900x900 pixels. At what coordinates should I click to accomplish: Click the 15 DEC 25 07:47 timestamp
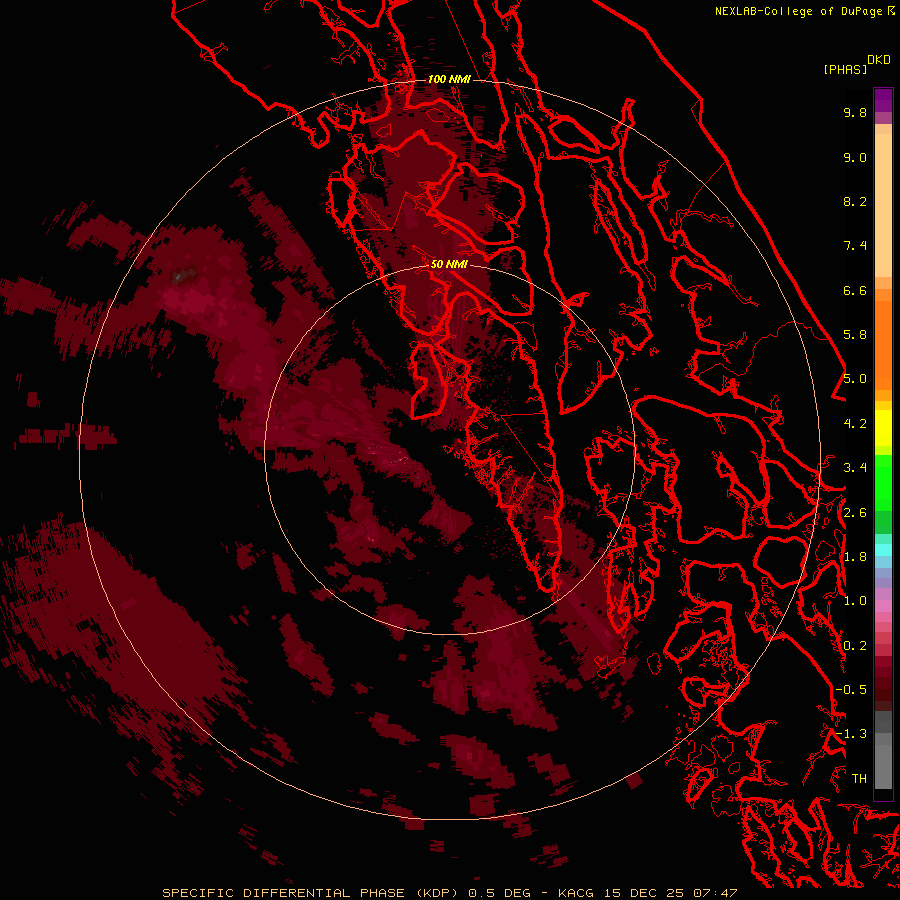[x=670, y=893]
